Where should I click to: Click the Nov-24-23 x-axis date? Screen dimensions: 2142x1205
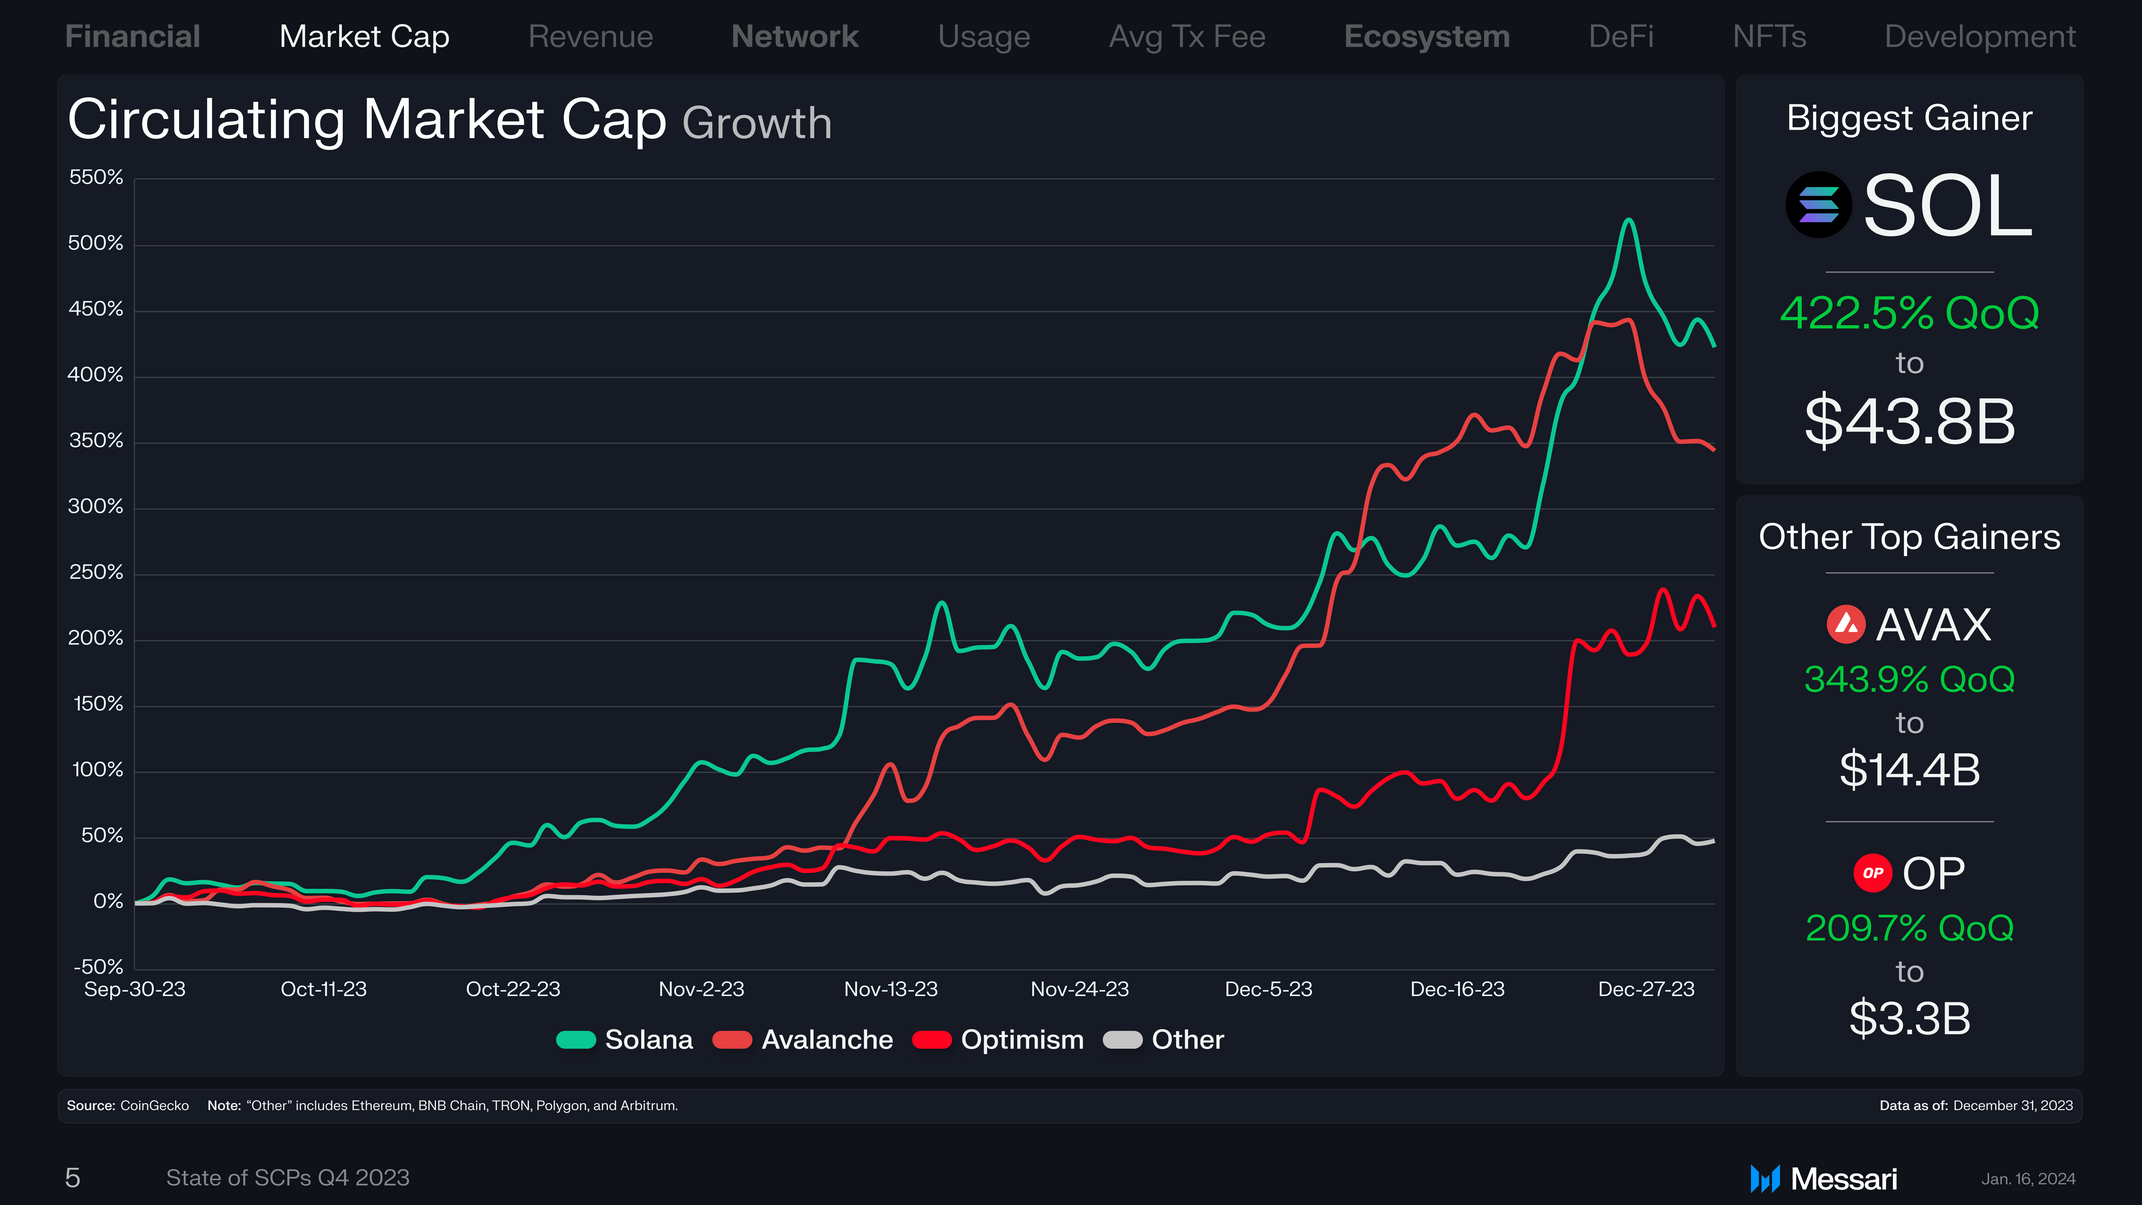[x=1080, y=990]
